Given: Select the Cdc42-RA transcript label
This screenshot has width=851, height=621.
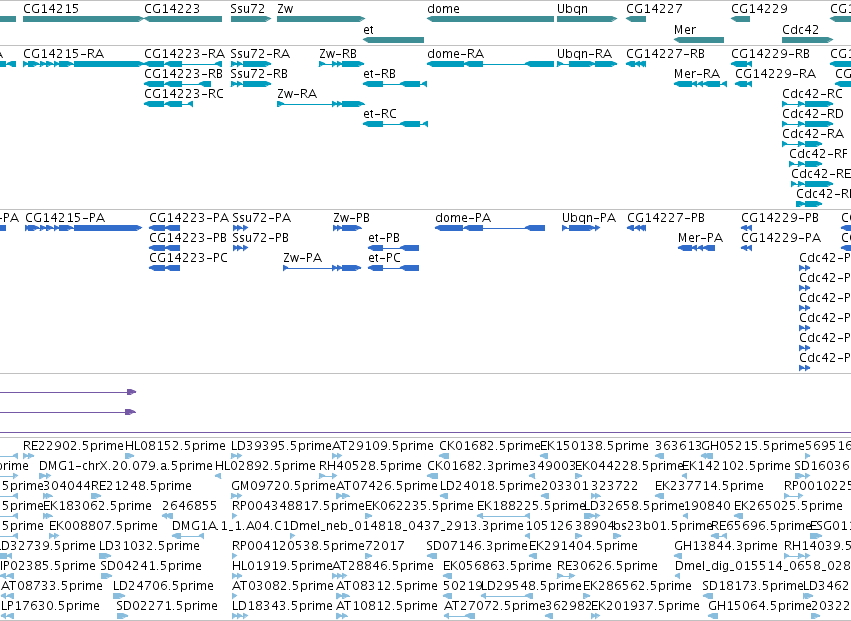Looking at the screenshot, I should (x=813, y=134).
